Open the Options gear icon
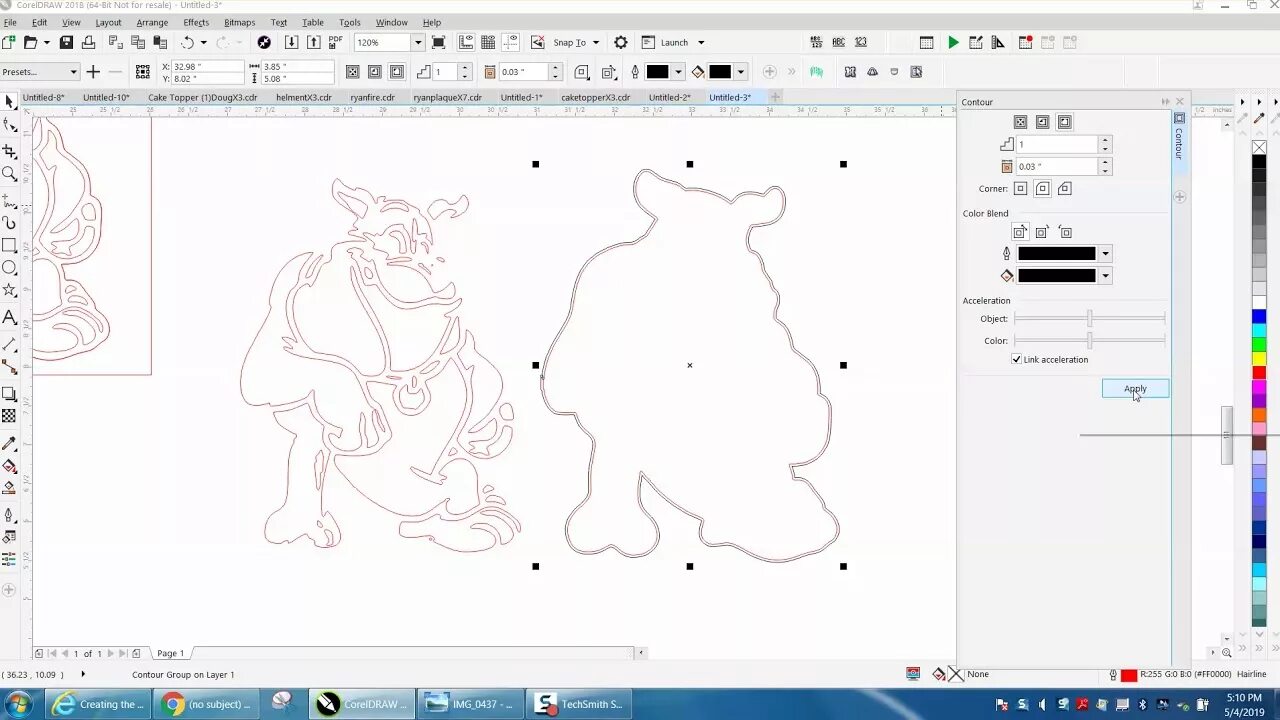Image resolution: width=1280 pixels, height=720 pixels. 621,42
